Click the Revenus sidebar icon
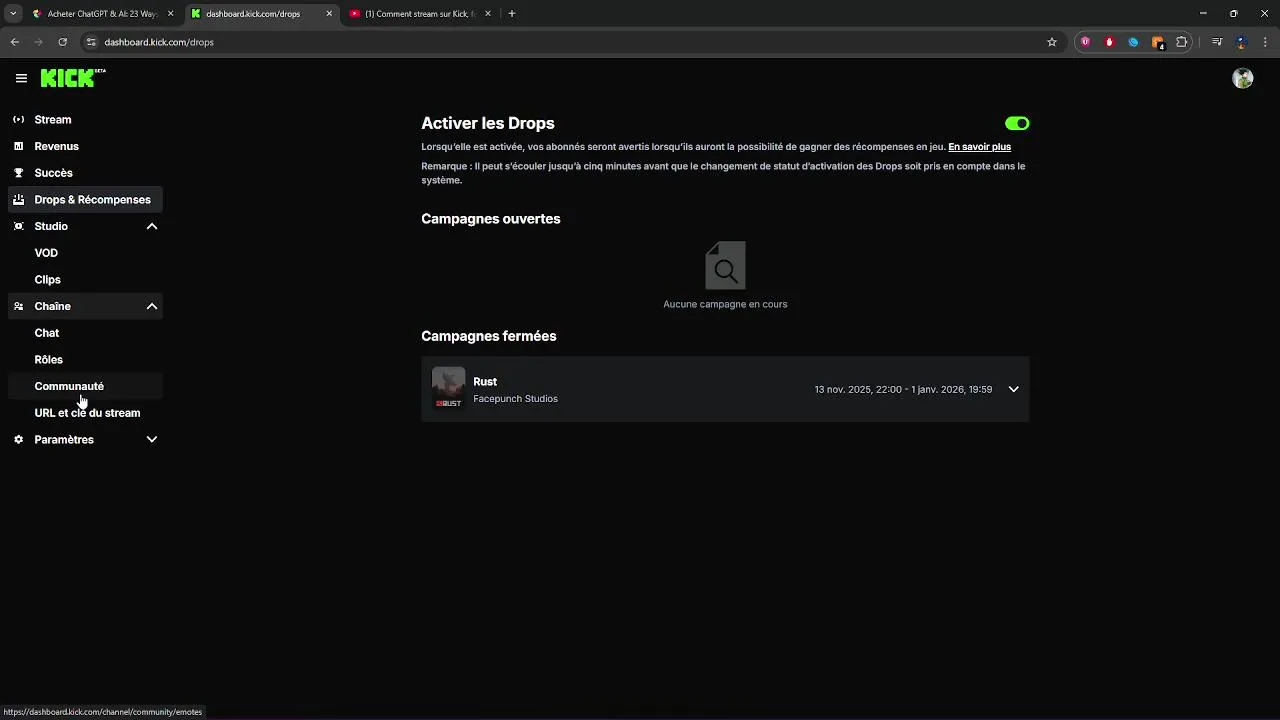1280x720 pixels. 18,146
